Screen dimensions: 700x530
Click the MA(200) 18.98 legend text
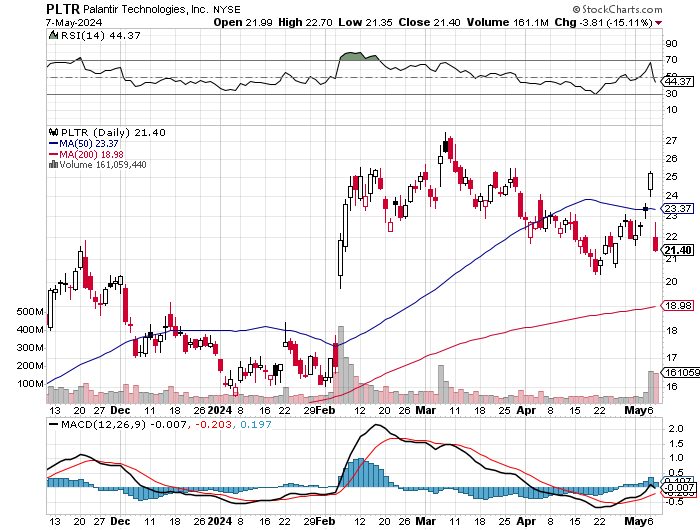92,154
